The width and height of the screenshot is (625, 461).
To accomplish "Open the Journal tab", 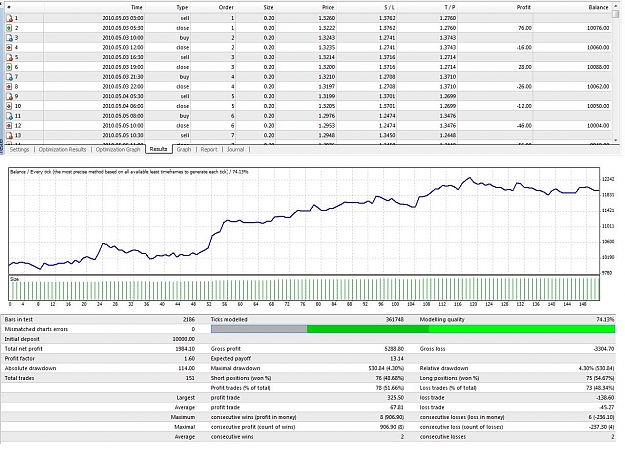I will pos(235,149).
